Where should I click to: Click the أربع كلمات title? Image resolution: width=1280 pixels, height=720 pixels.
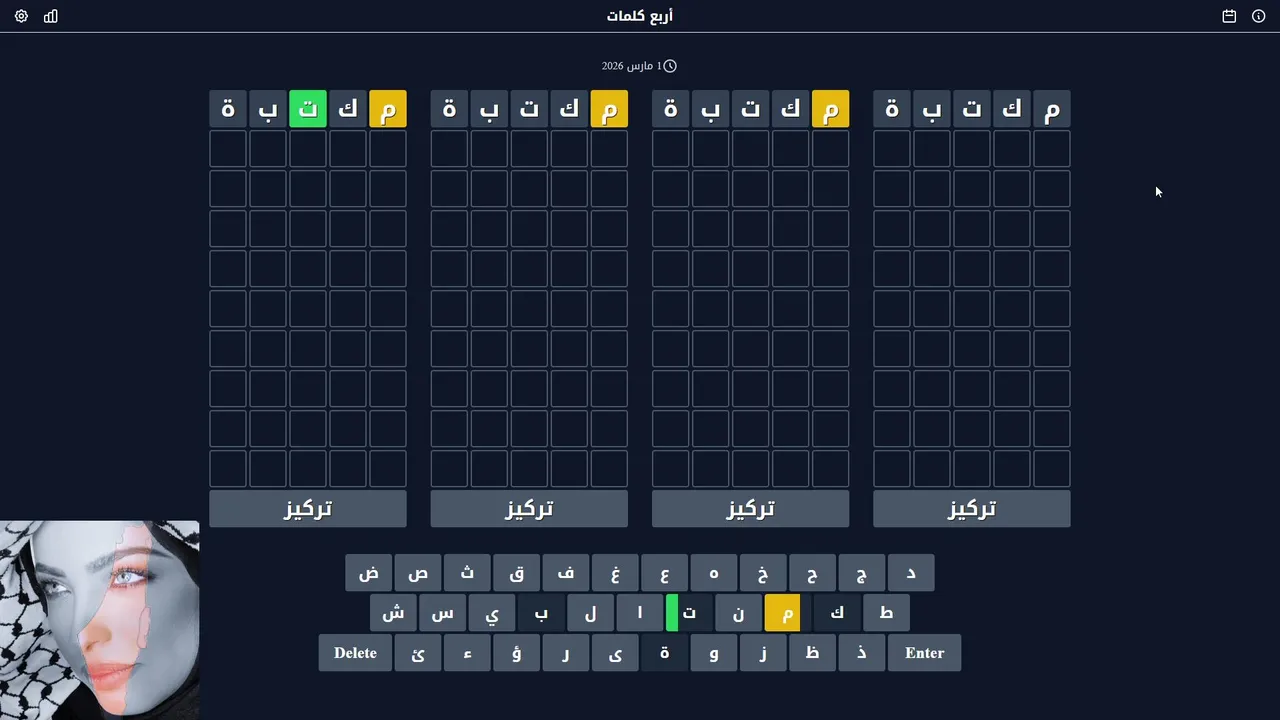(640, 16)
